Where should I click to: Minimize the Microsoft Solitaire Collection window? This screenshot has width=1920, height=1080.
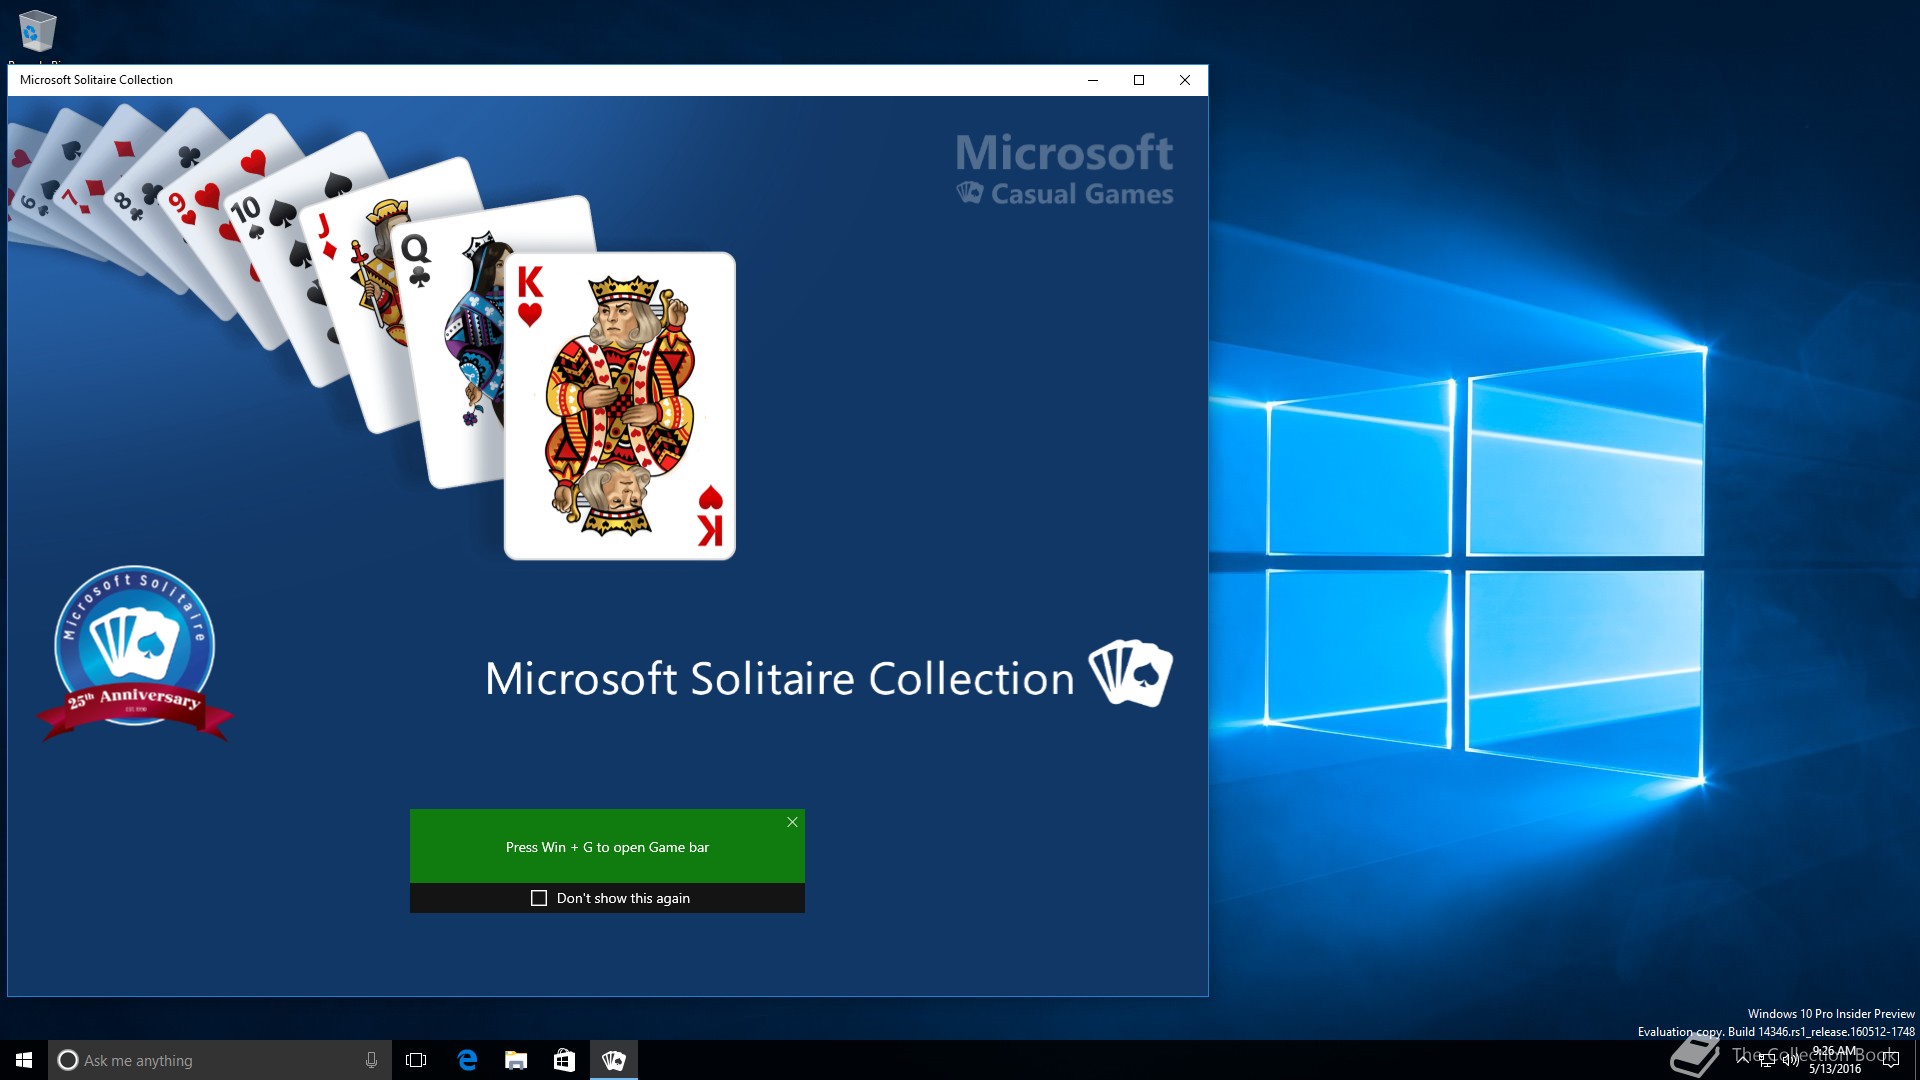1093,80
